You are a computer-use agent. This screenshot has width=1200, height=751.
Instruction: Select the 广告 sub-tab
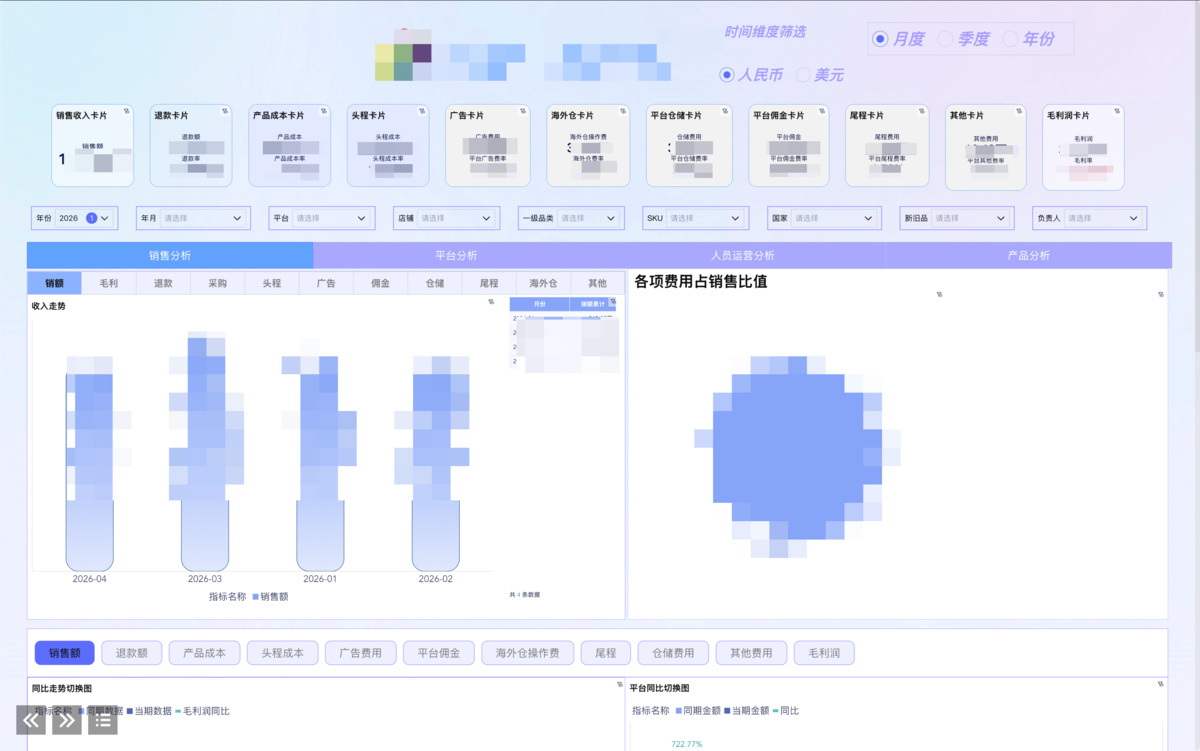[326, 283]
